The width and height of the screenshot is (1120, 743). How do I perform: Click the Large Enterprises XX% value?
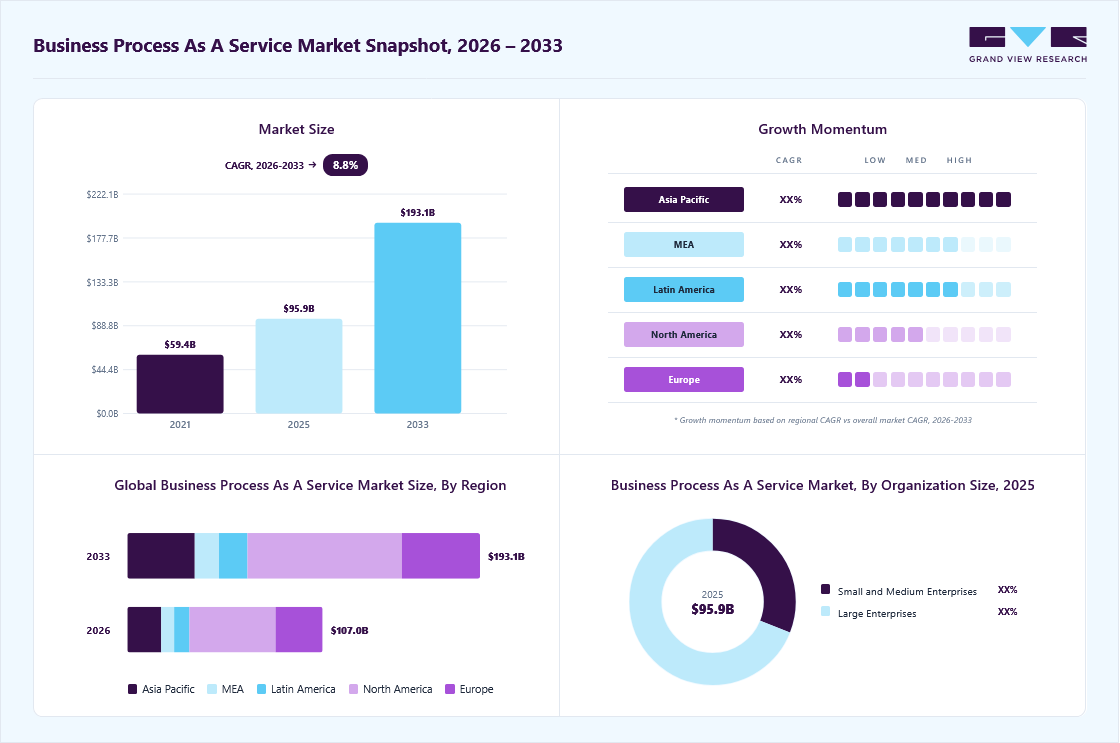coord(1007,612)
